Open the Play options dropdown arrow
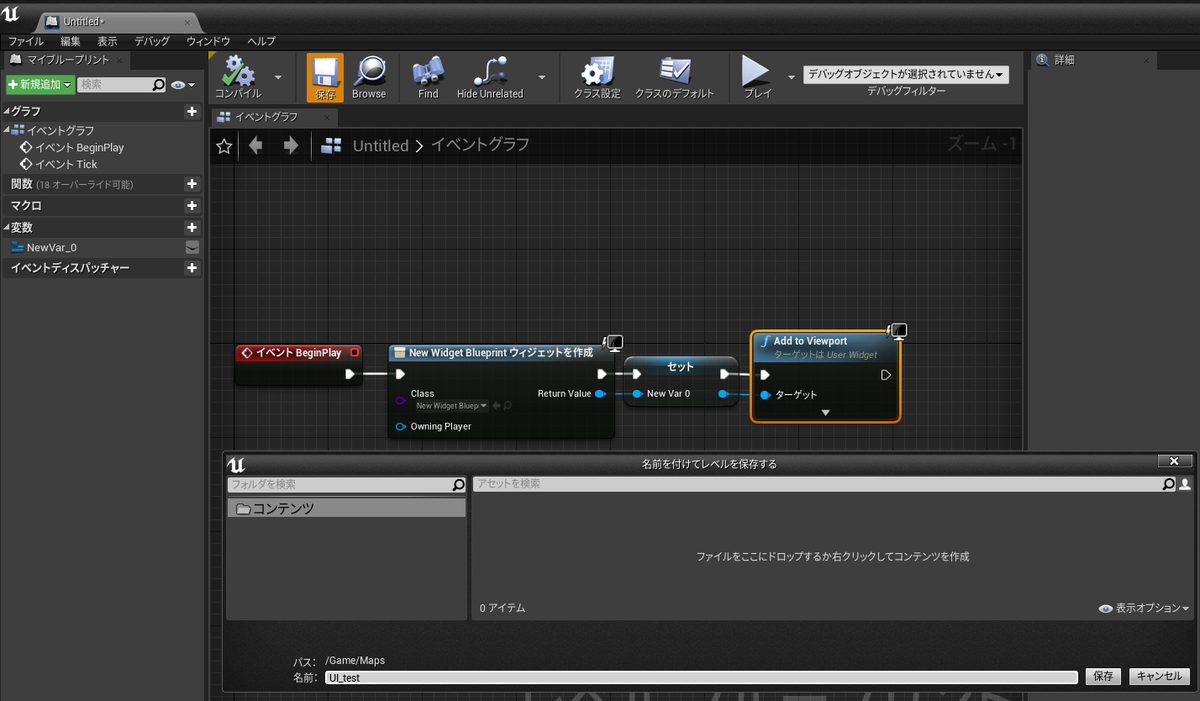Screen dimensions: 1200x701 791,77
